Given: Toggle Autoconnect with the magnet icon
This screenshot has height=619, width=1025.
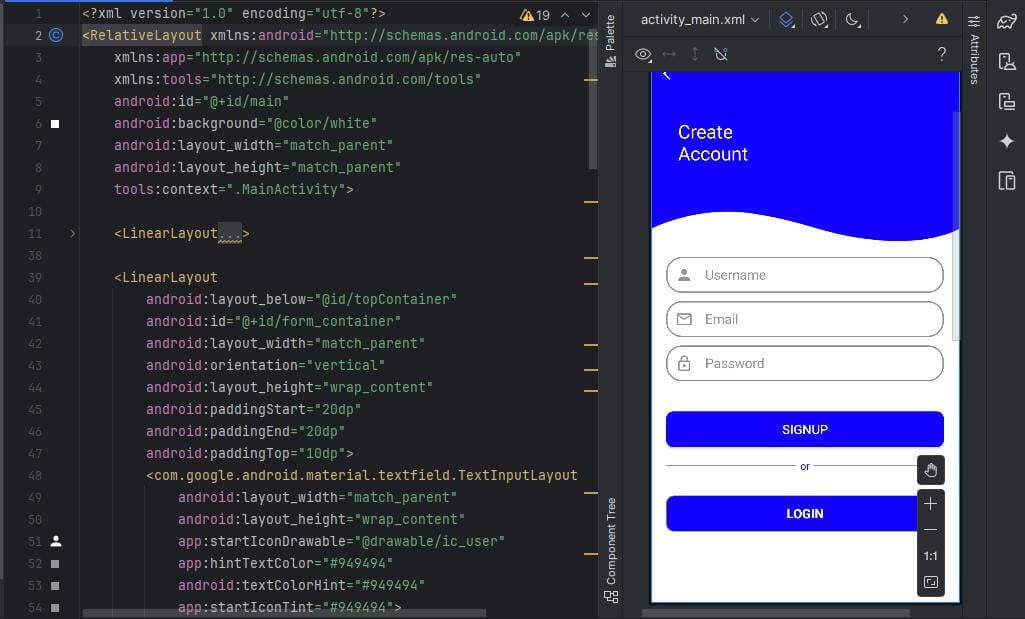Looking at the screenshot, I should (721, 54).
